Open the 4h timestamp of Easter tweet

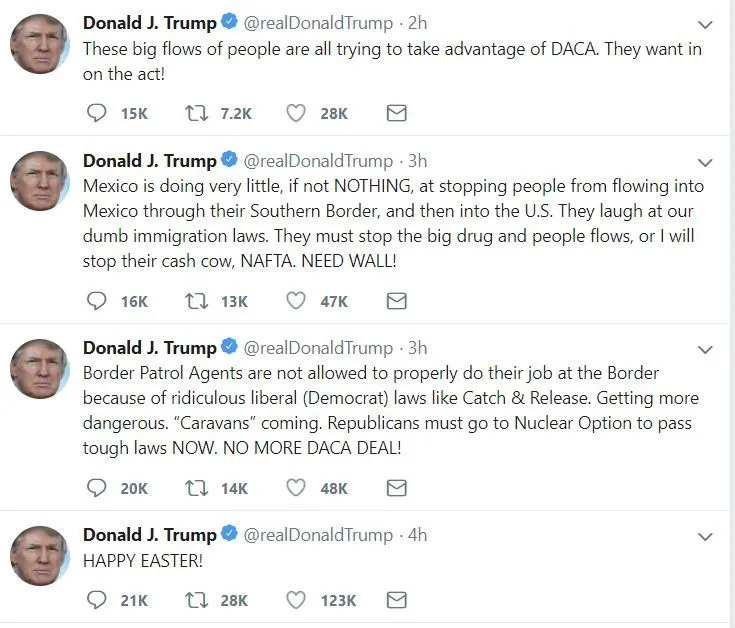[417, 535]
